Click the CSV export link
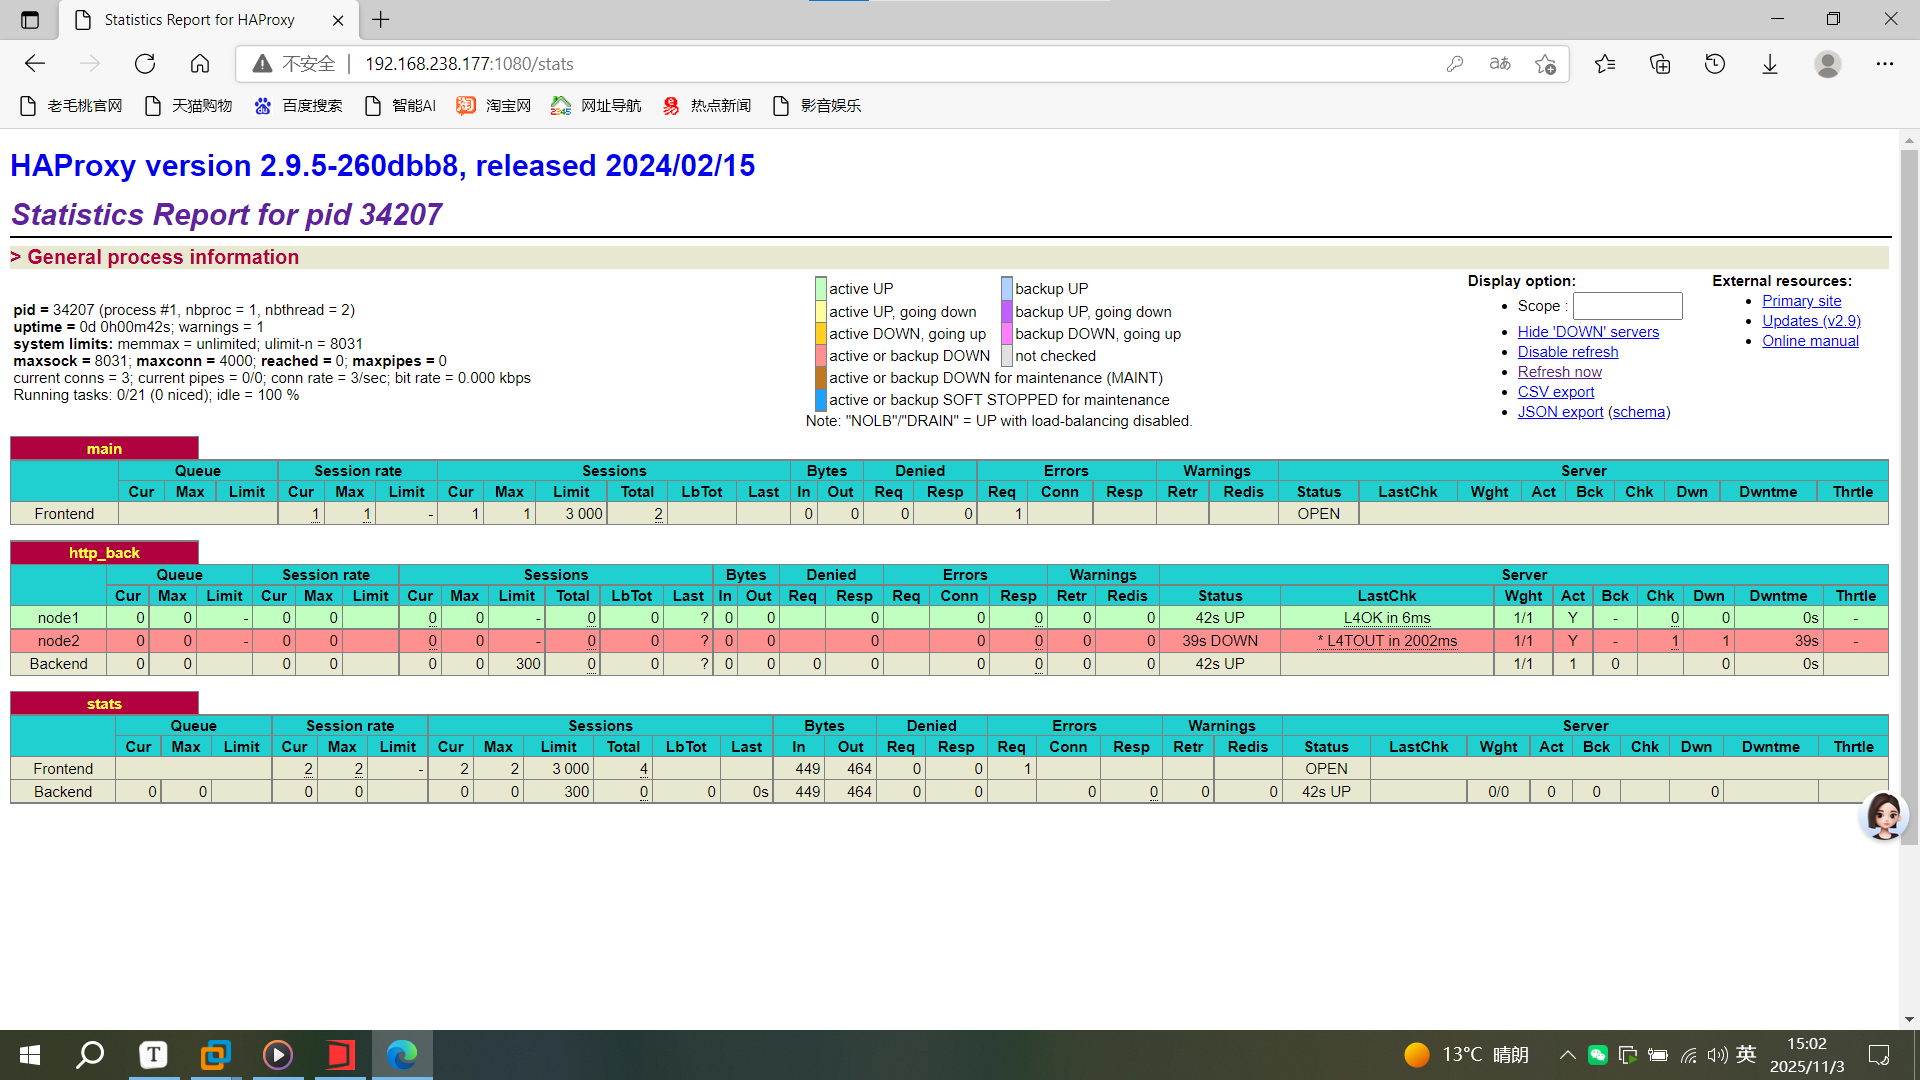This screenshot has width=1920, height=1080. pyautogui.click(x=1556, y=392)
